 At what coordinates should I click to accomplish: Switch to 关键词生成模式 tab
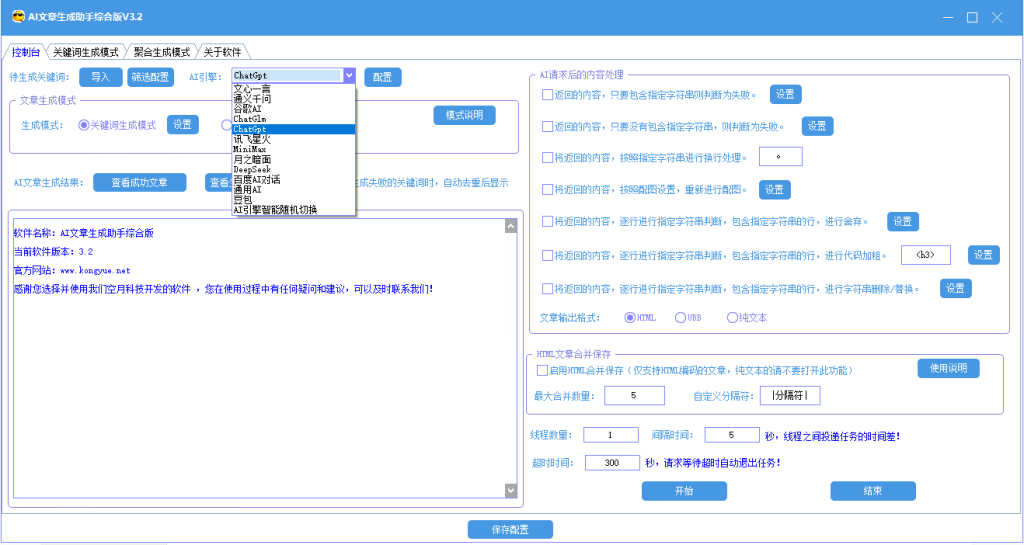click(x=86, y=52)
